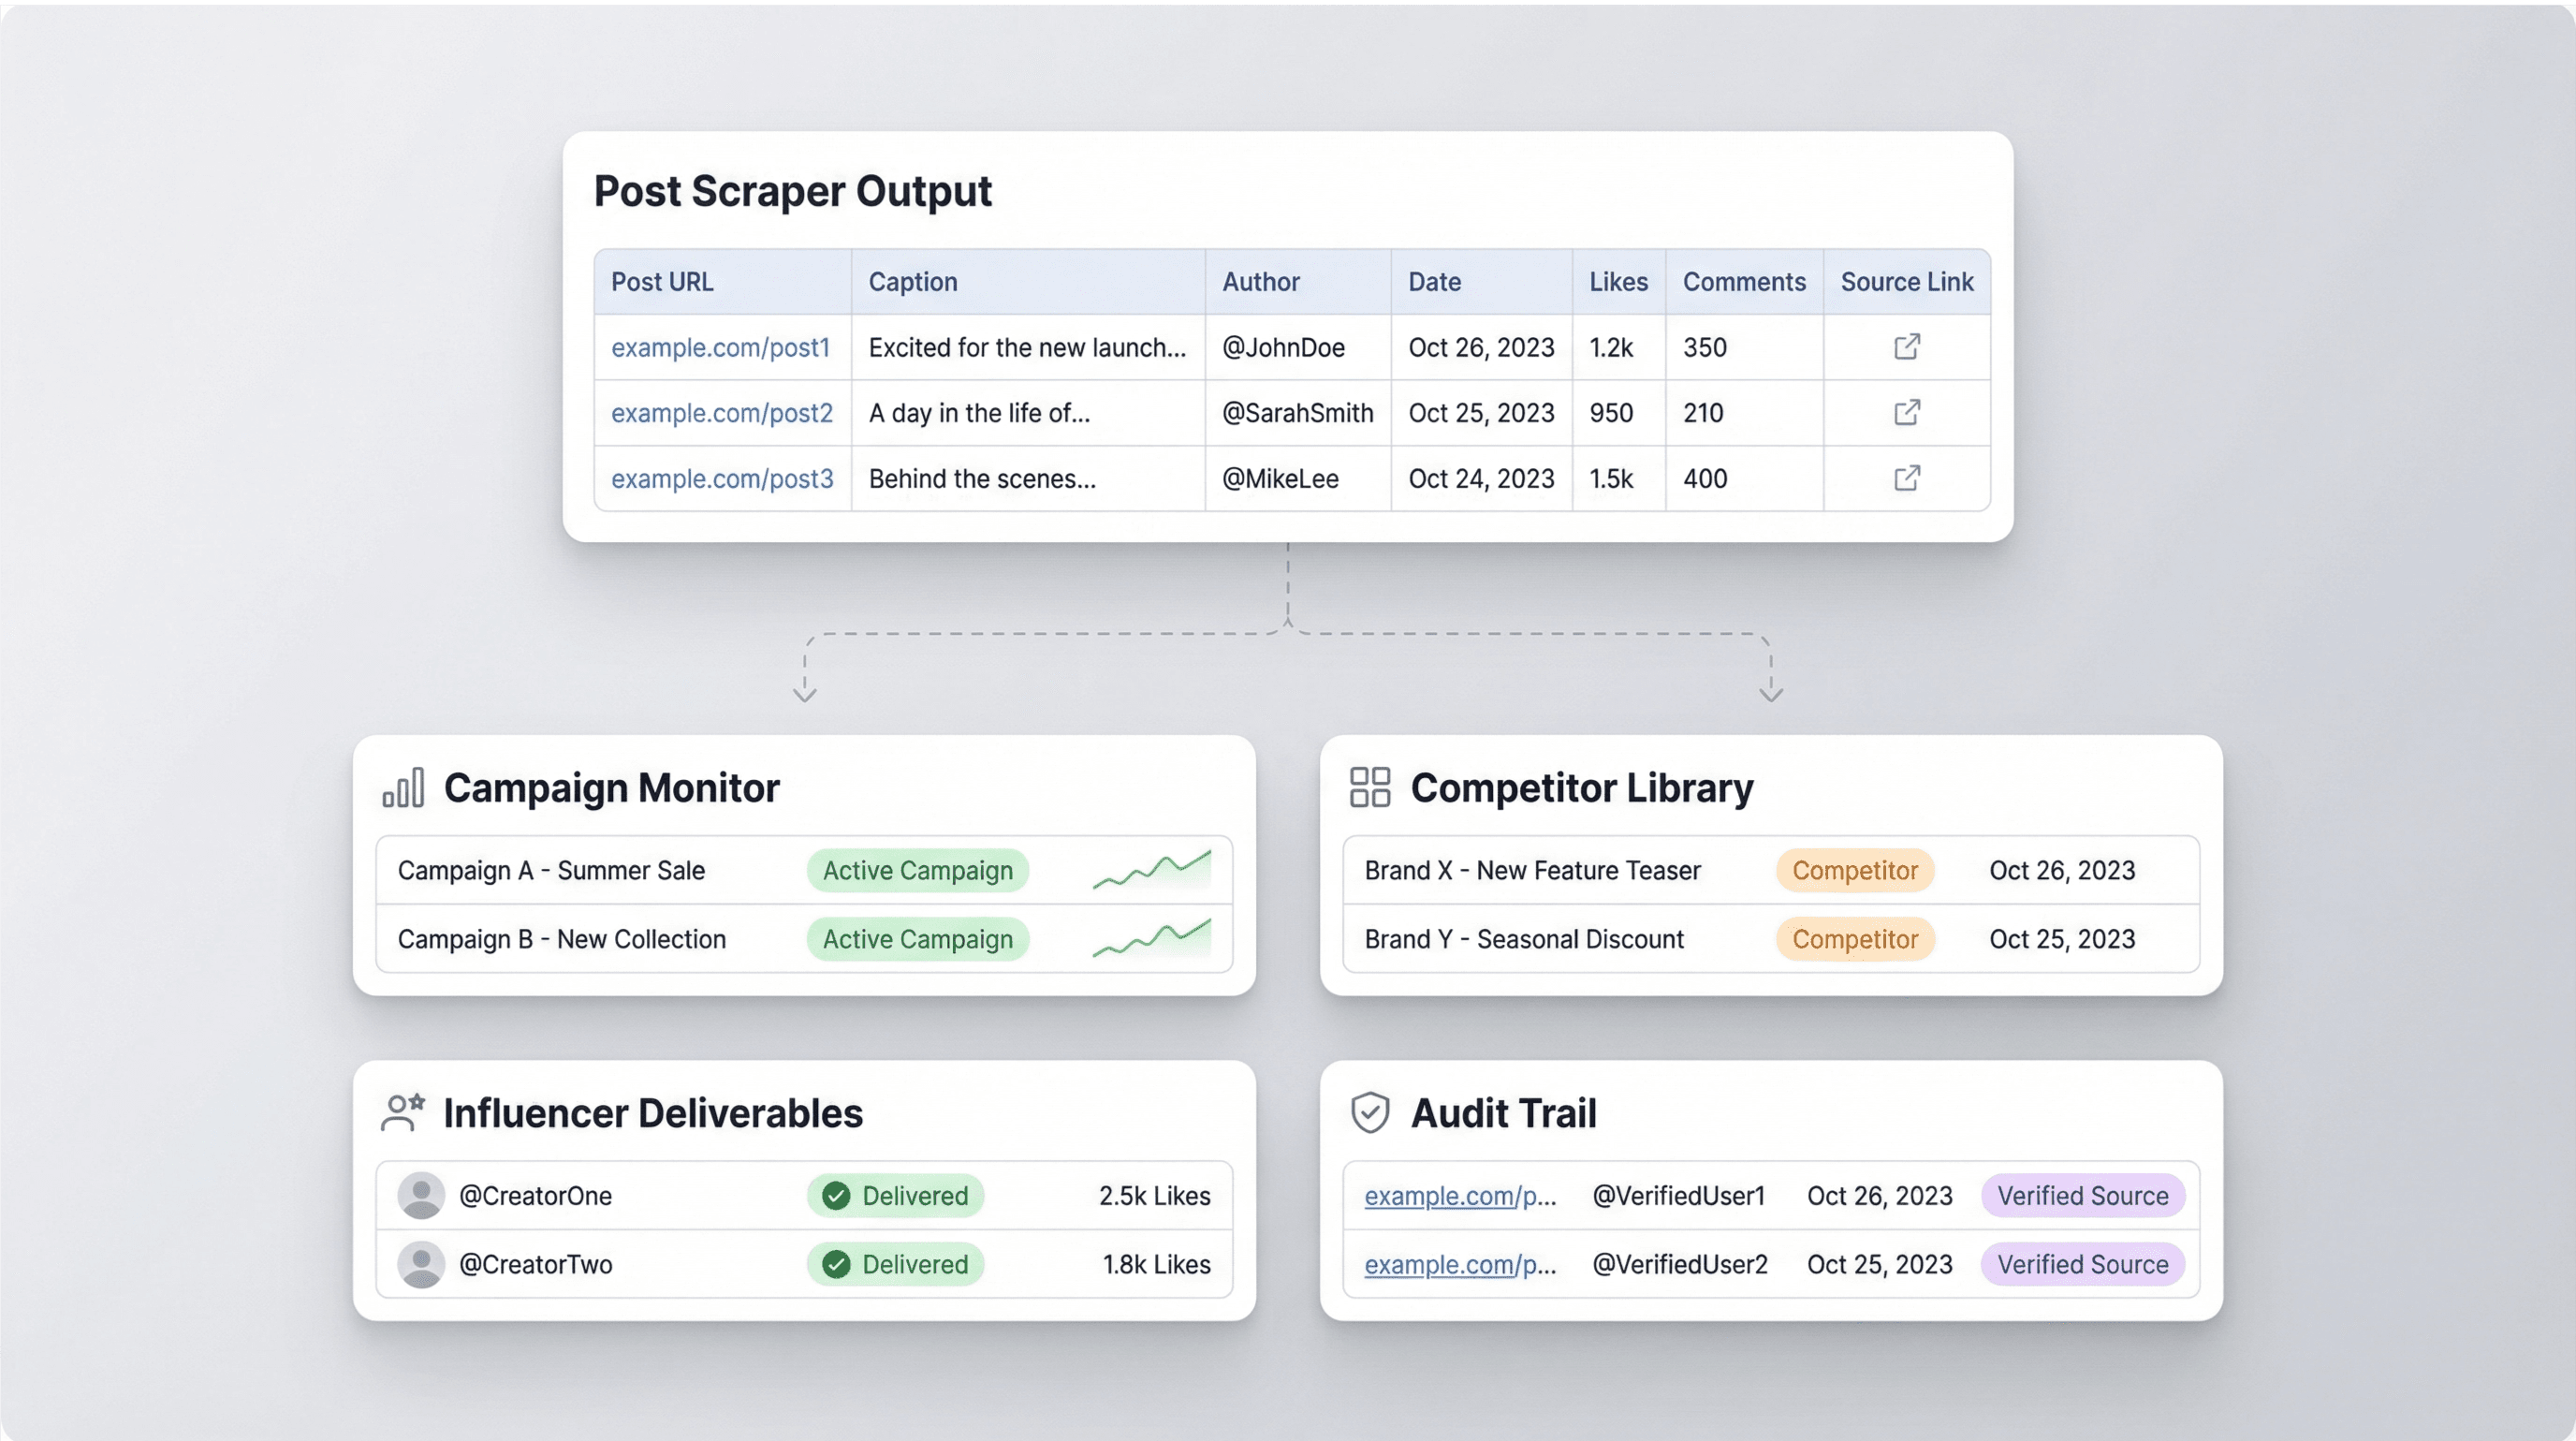This screenshot has height=1441, width=2576.
Task: Click the Competitor Library grid icon
Action: [x=1369, y=787]
